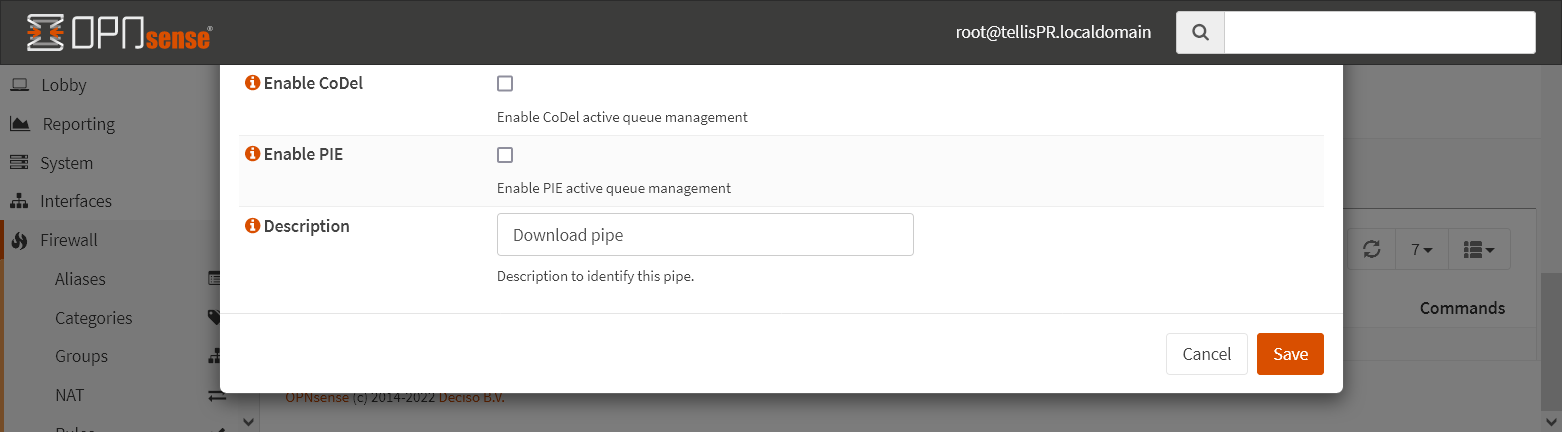The image size is (1562, 432).
Task: Click the Cancel button
Action: (x=1206, y=354)
